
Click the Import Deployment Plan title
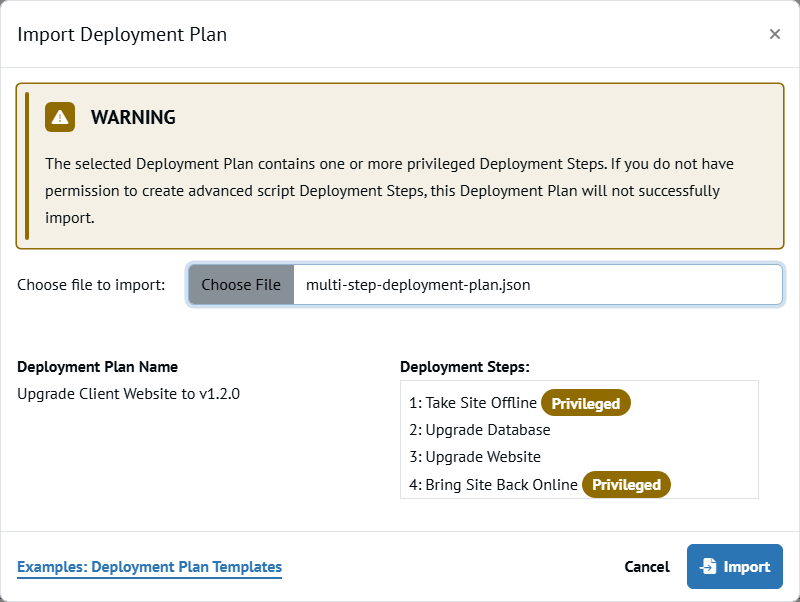pos(122,35)
